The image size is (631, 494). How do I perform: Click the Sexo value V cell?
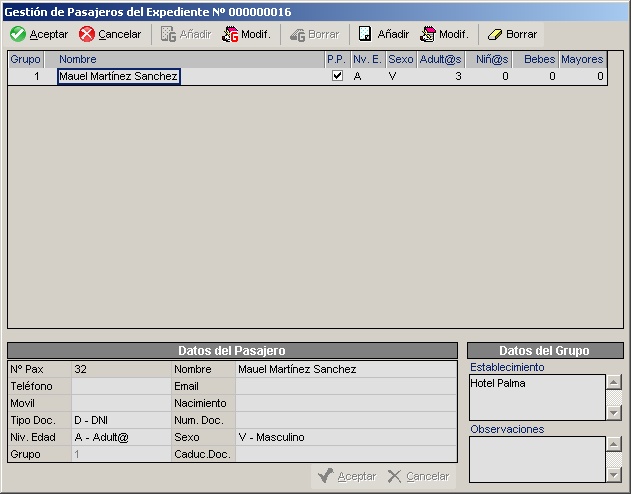coord(401,76)
